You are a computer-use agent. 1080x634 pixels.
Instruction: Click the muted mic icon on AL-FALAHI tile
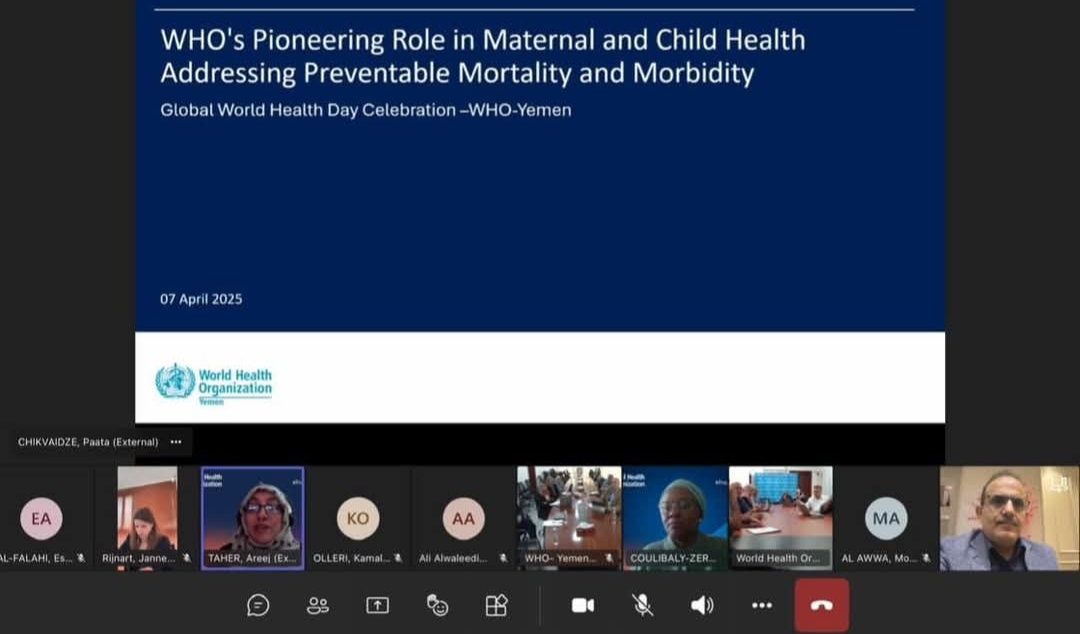point(81,558)
